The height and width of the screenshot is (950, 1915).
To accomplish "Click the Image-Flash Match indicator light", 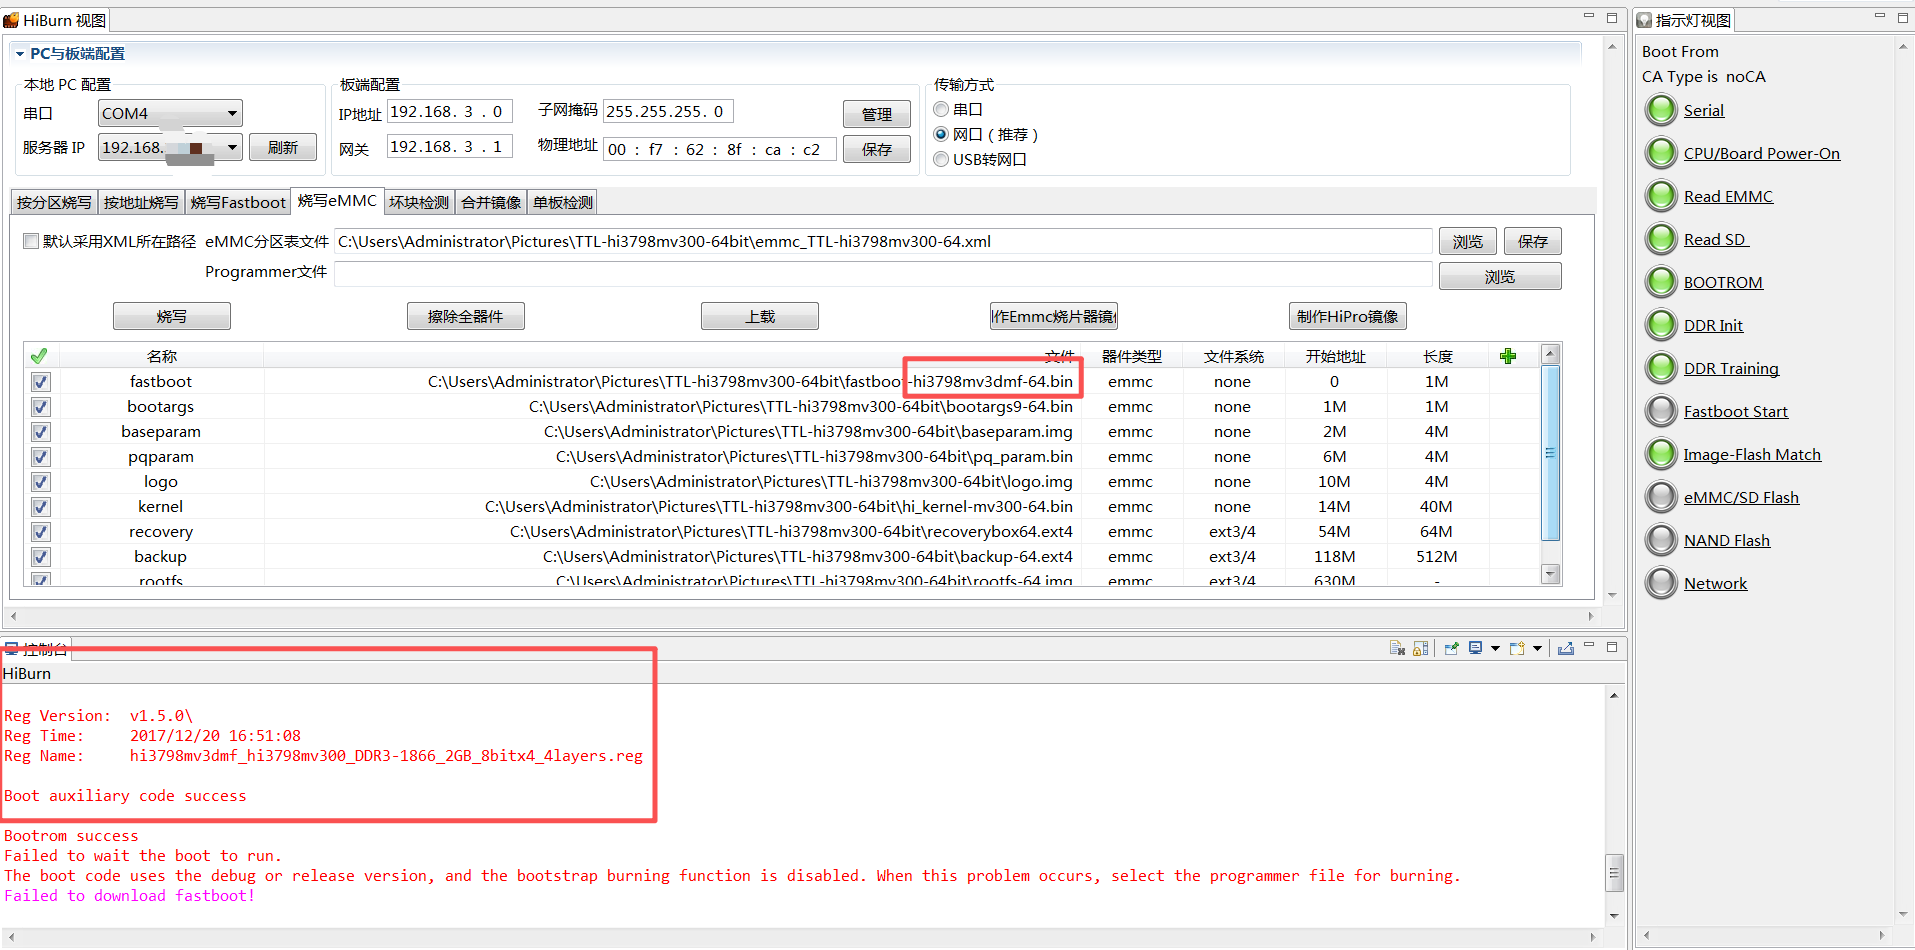I will pyautogui.click(x=1661, y=454).
